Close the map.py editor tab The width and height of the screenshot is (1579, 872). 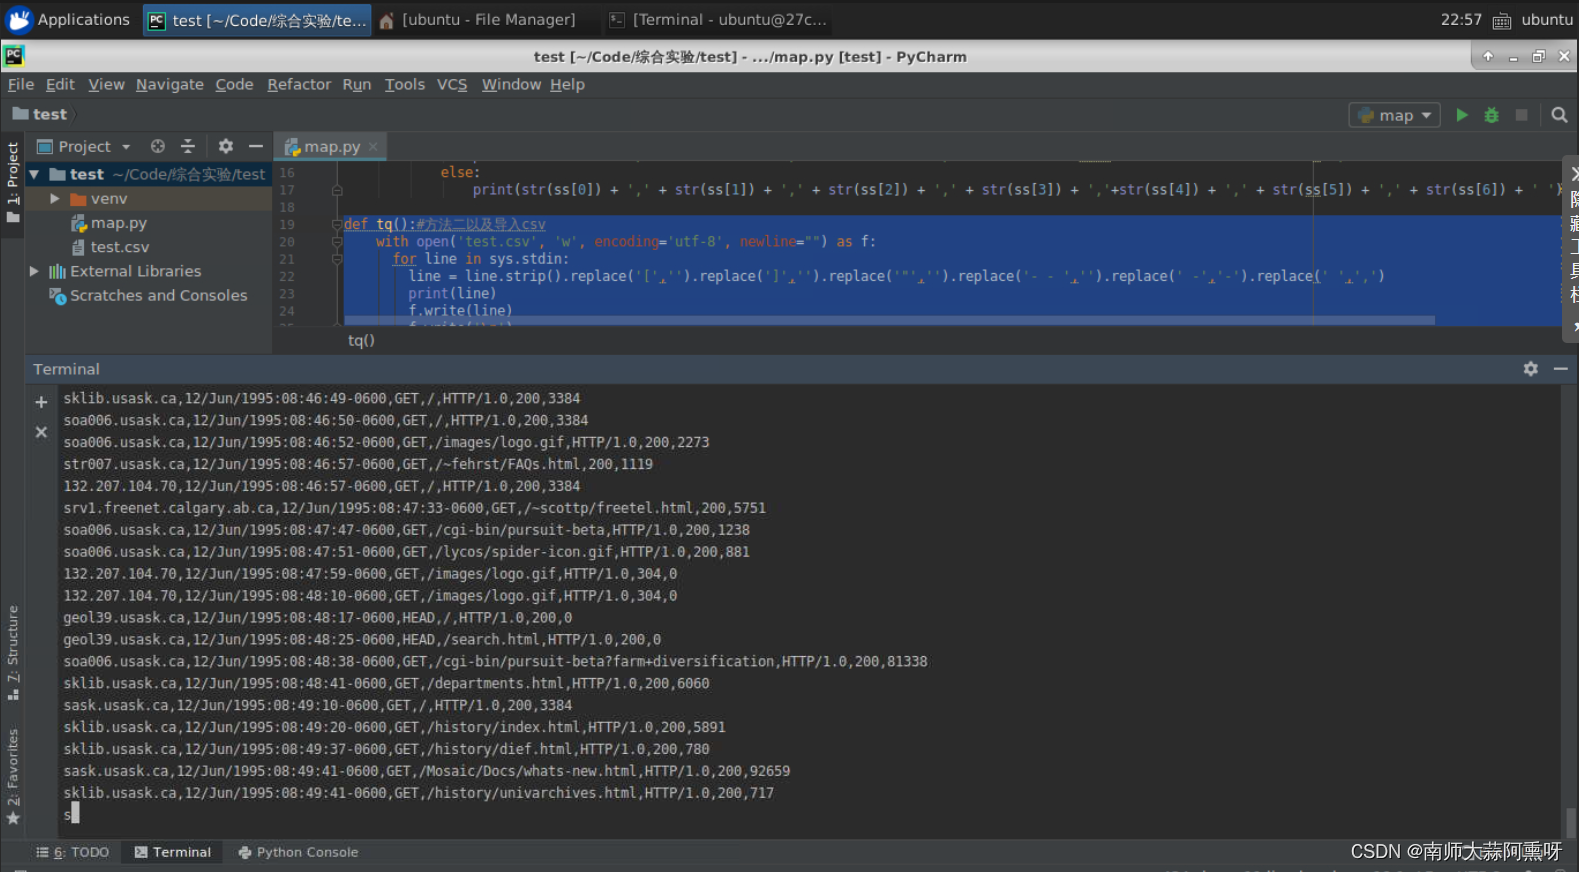click(373, 147)
